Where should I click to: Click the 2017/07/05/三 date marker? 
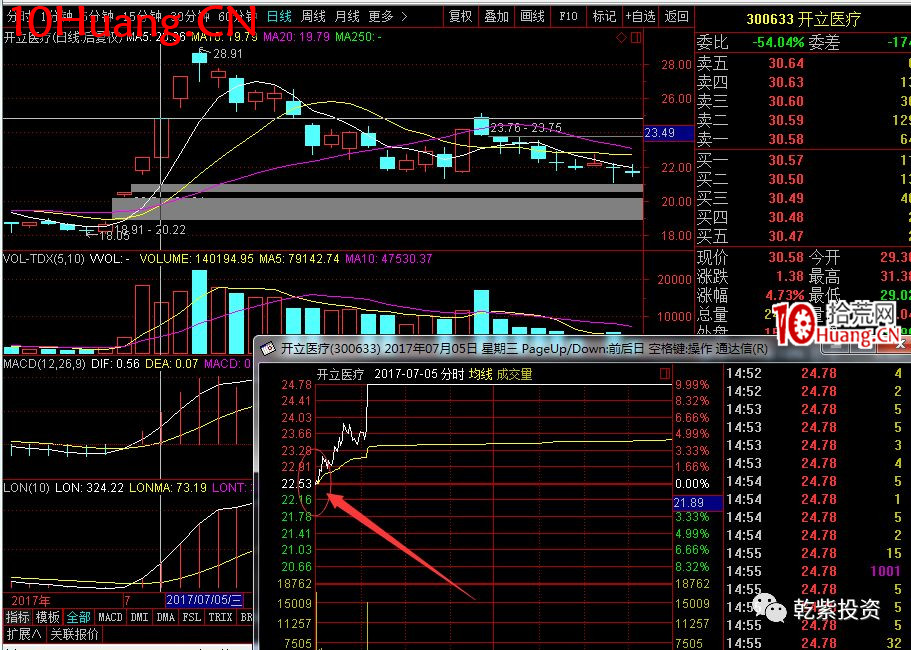click(x=204, y=600)
